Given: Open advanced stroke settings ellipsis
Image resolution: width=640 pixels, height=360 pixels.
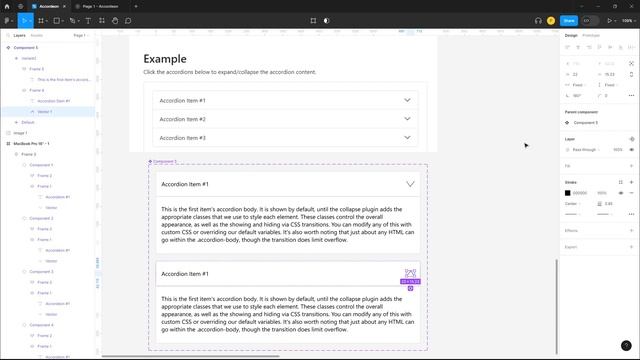Looking at the screenshot, I should coord(631,214).
